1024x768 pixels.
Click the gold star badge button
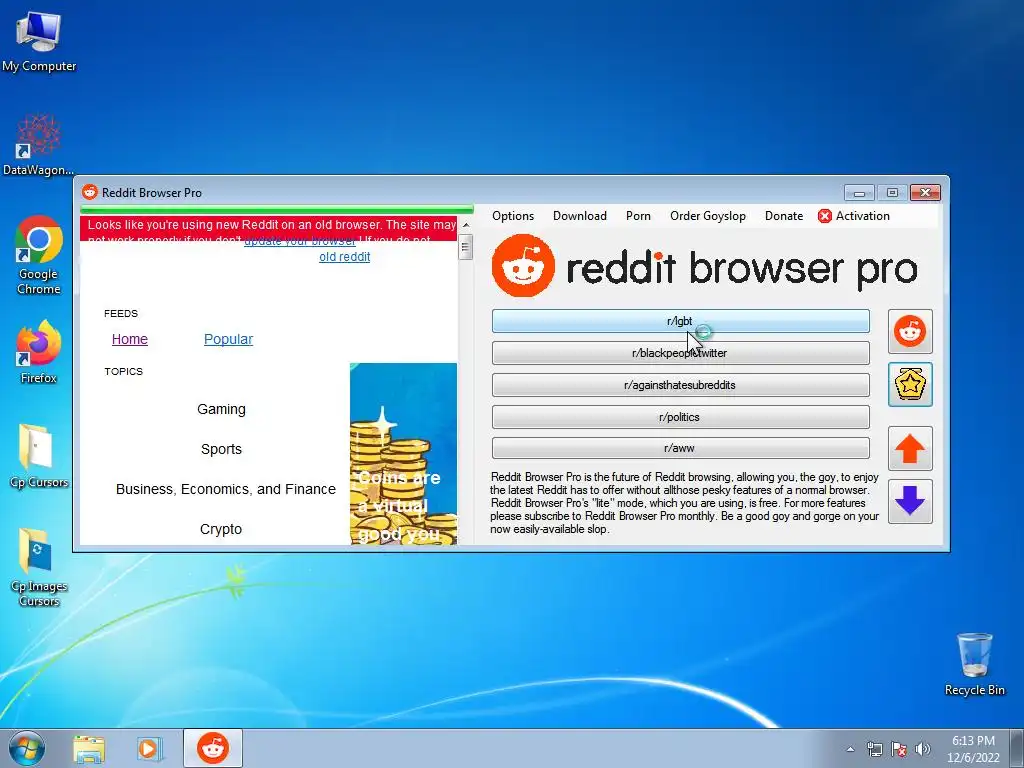click(x=910, y=385)
